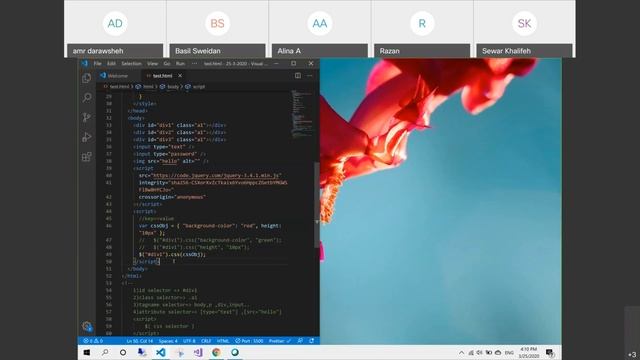This screenshot has width=640, height=360.
Task: Open the Run and Debug view icon
Action: click(x=87, y=137)
